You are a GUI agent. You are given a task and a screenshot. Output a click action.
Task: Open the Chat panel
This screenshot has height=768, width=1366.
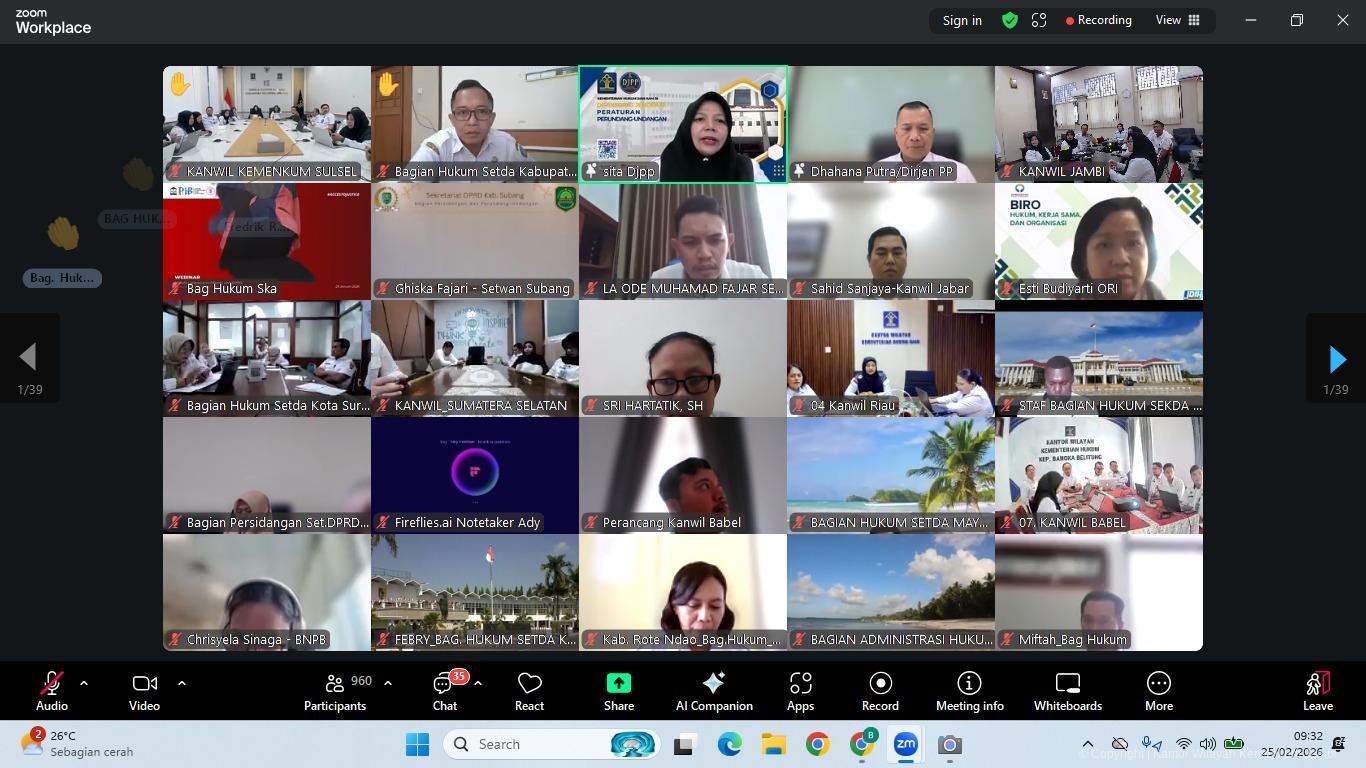click(444, 691)
